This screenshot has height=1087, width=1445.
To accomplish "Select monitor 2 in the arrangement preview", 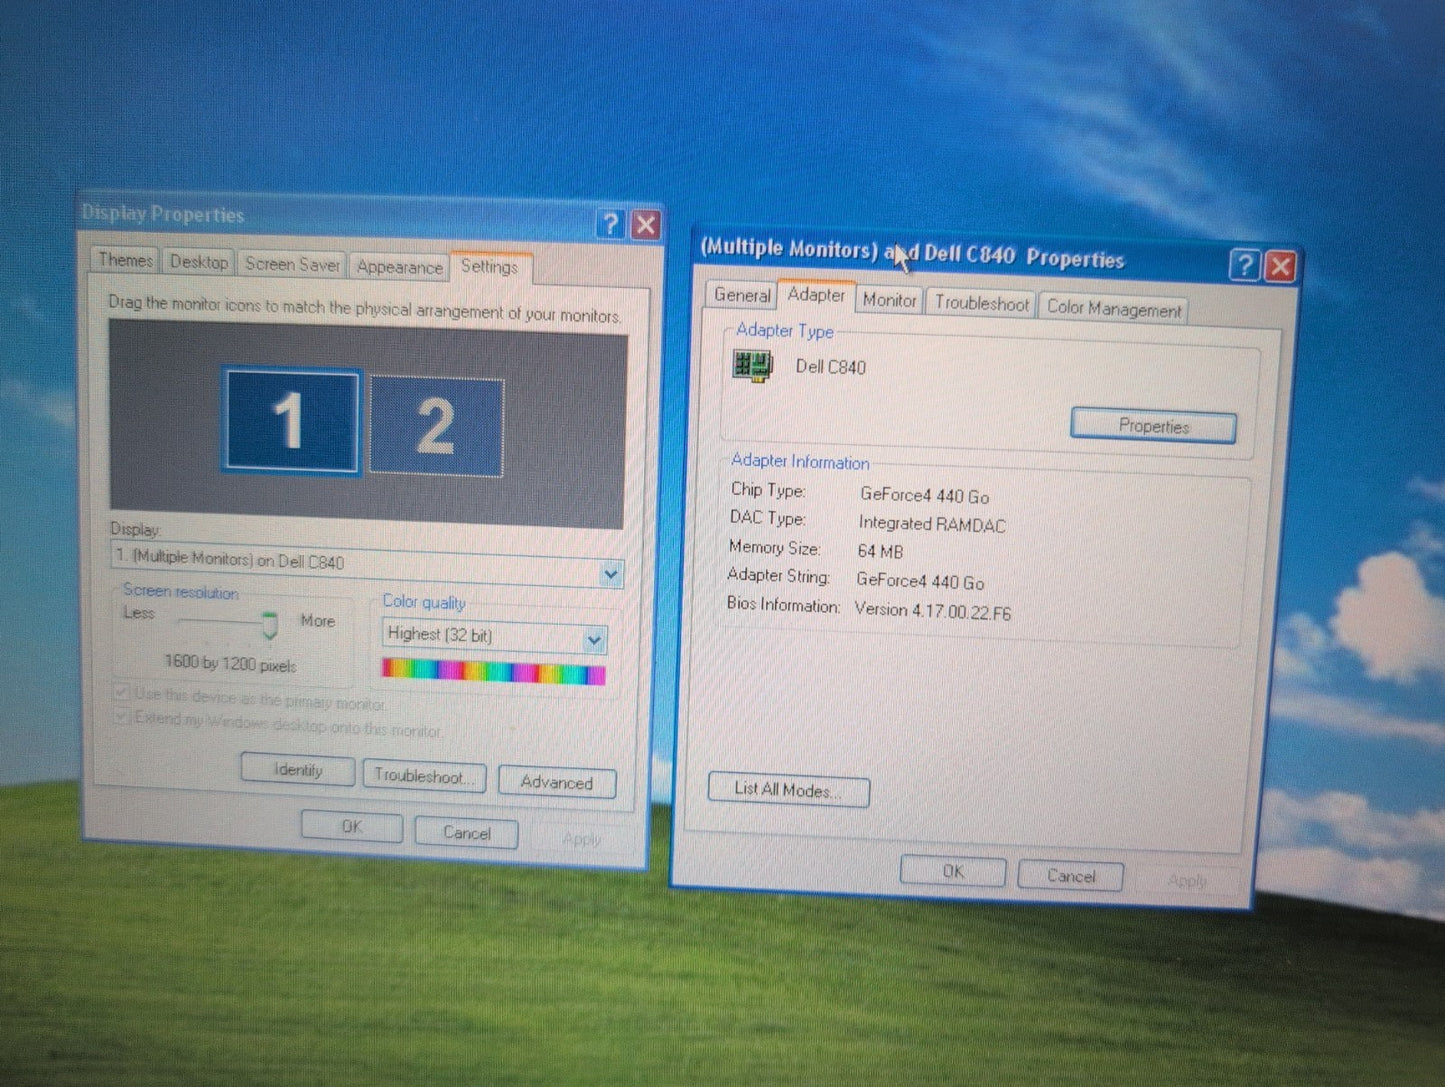I will (437, 426).
